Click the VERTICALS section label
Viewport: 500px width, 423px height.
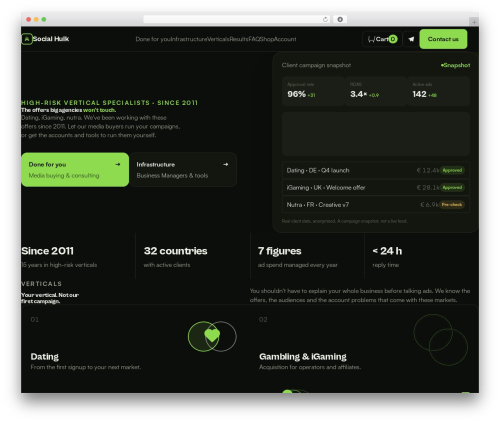point(42,284)
